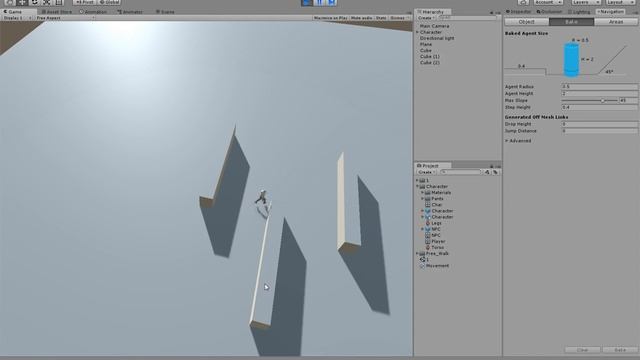Select the Hand tool in the toolbar
Screen dimensions: 640x360
click(x=10, y=2)
